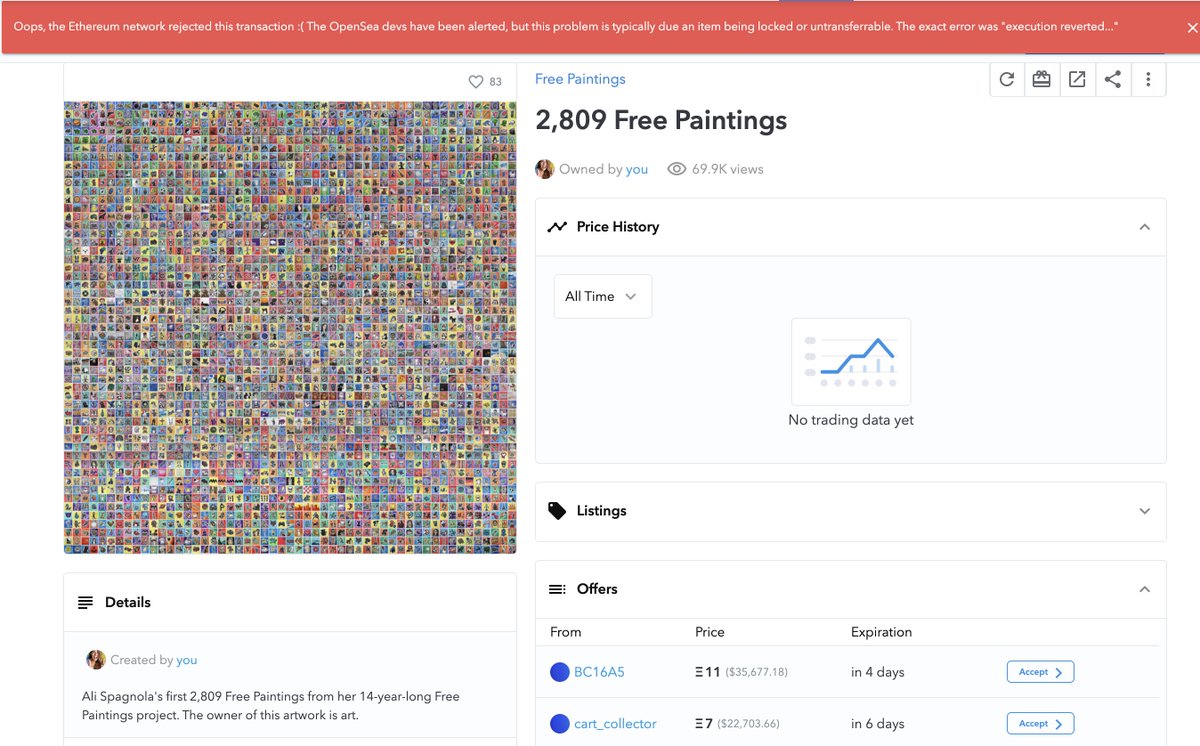Open the external link icon
1200x746 pixels.
pos(1077,80)
